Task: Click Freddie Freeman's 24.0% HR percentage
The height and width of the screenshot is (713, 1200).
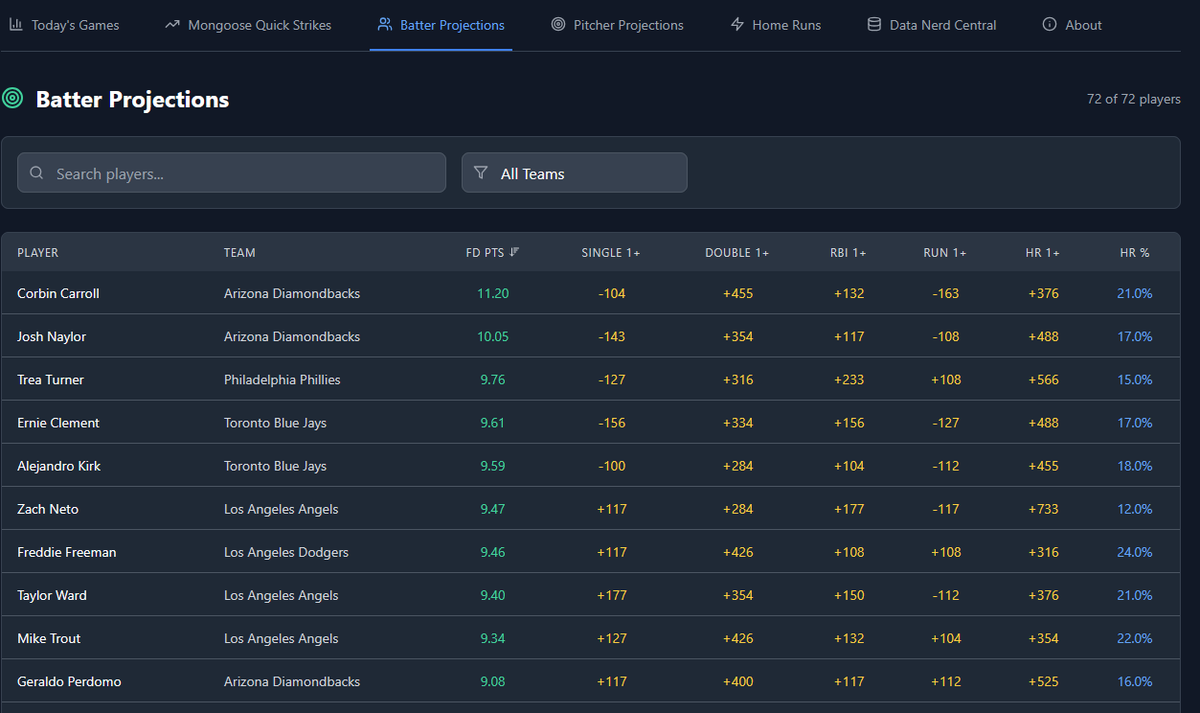Action: tap(1135, 552)
